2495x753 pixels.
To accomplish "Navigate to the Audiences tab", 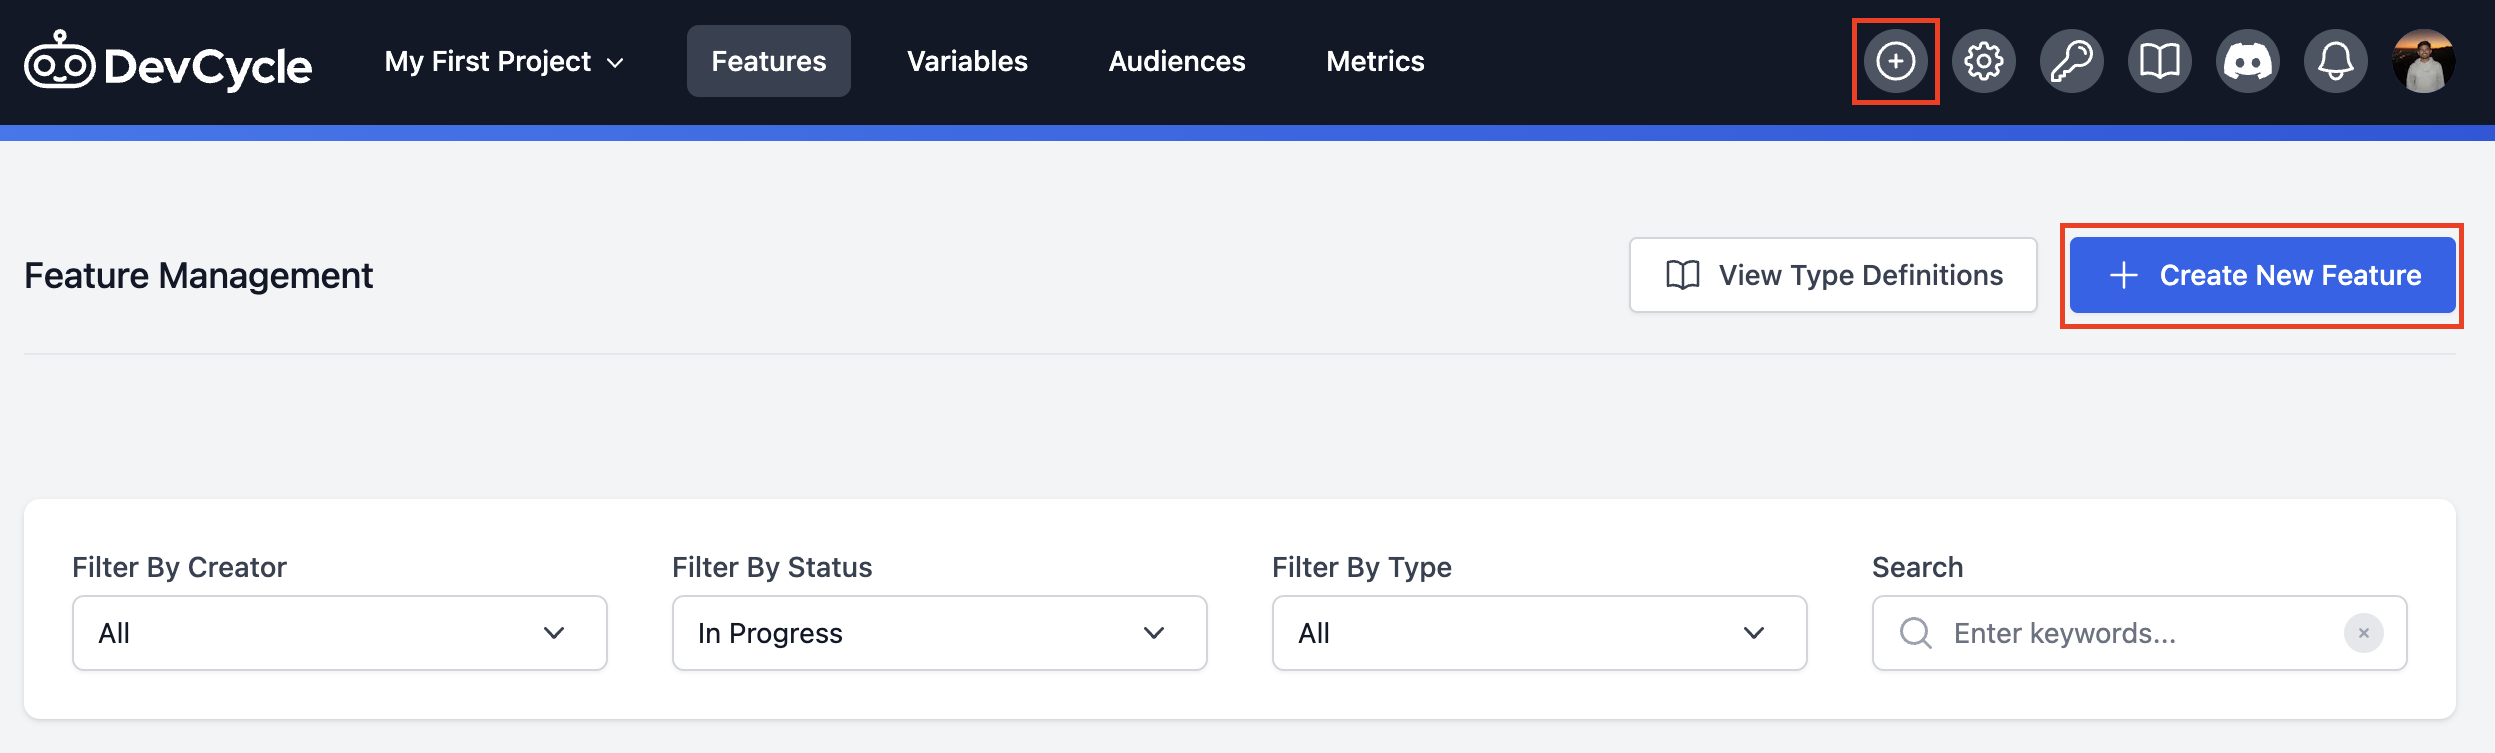I will tap(1176, 62).
